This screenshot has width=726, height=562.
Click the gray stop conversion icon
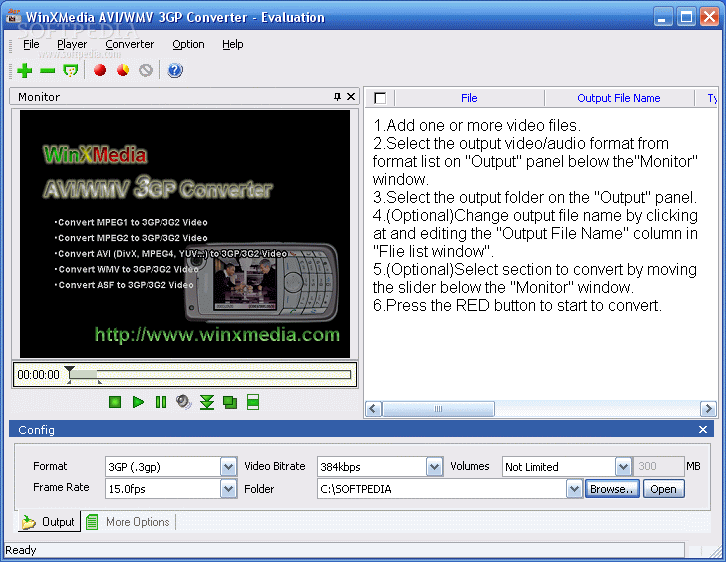coord(146,70)
